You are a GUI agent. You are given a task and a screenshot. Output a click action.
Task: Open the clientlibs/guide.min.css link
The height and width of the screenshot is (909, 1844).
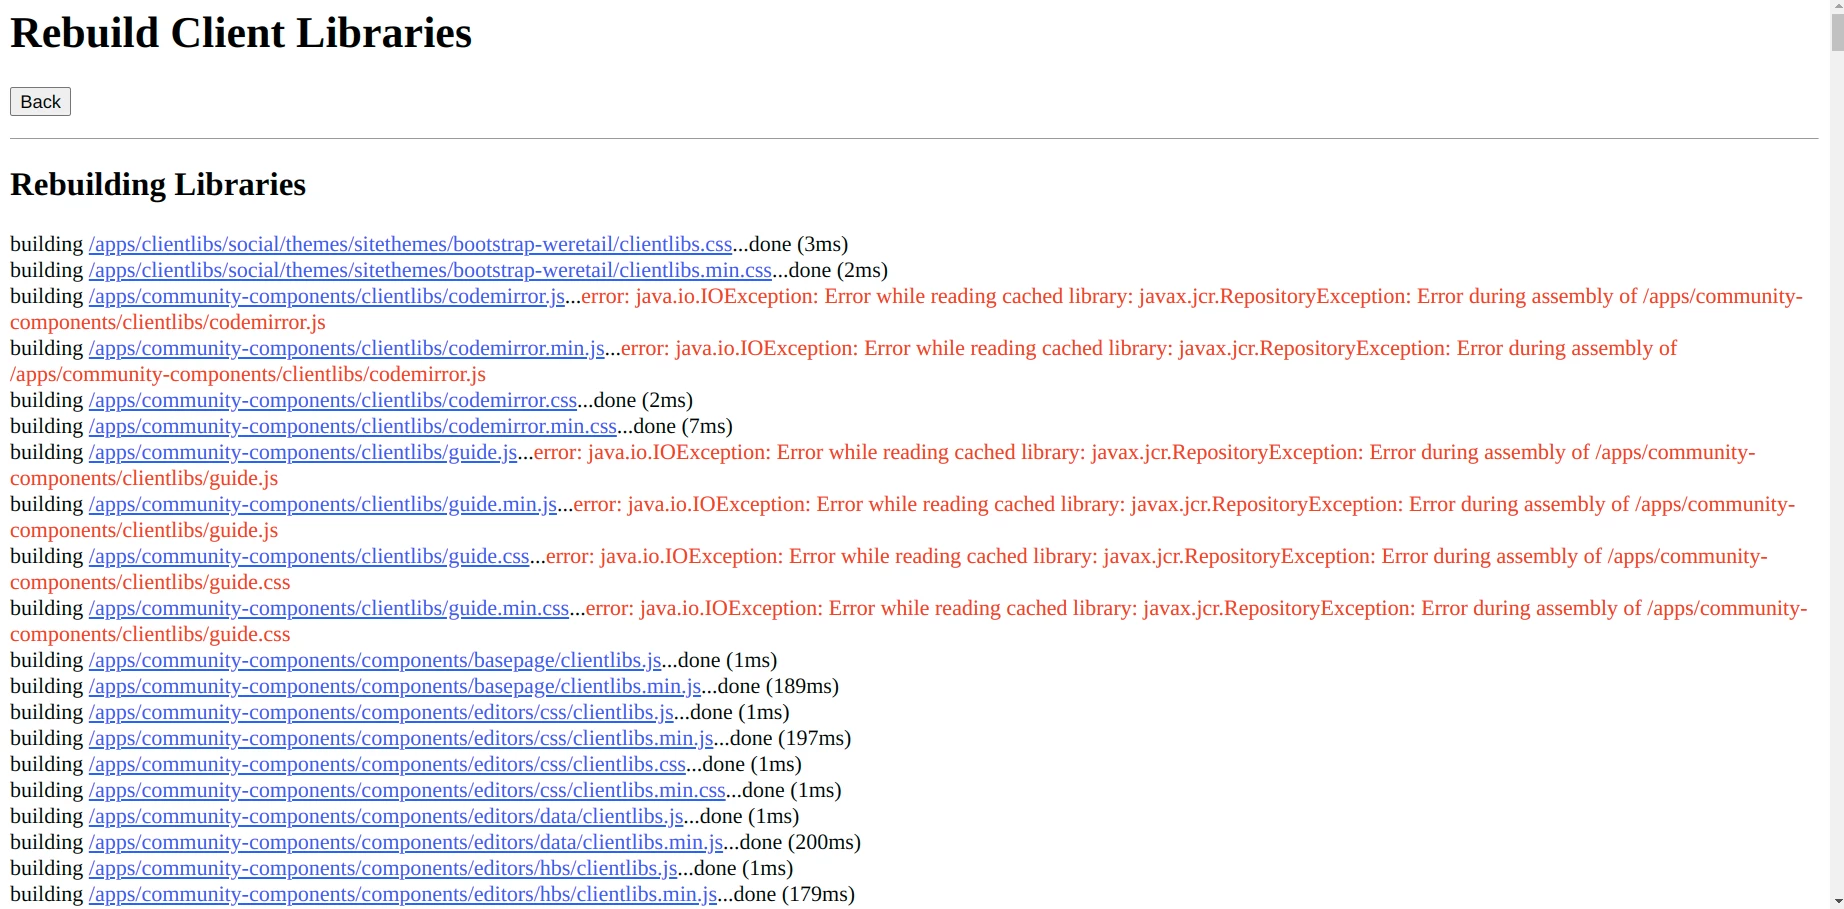(329, 608)
